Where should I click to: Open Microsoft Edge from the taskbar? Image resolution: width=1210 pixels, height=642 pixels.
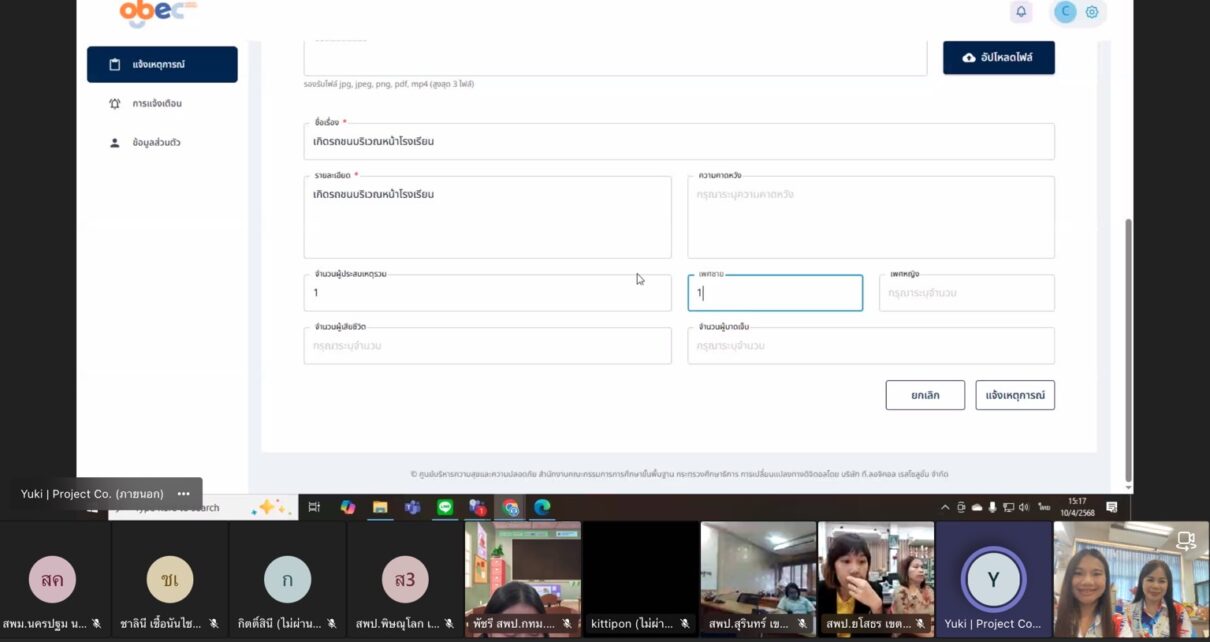pyautogui.click(x=542, y=507)
